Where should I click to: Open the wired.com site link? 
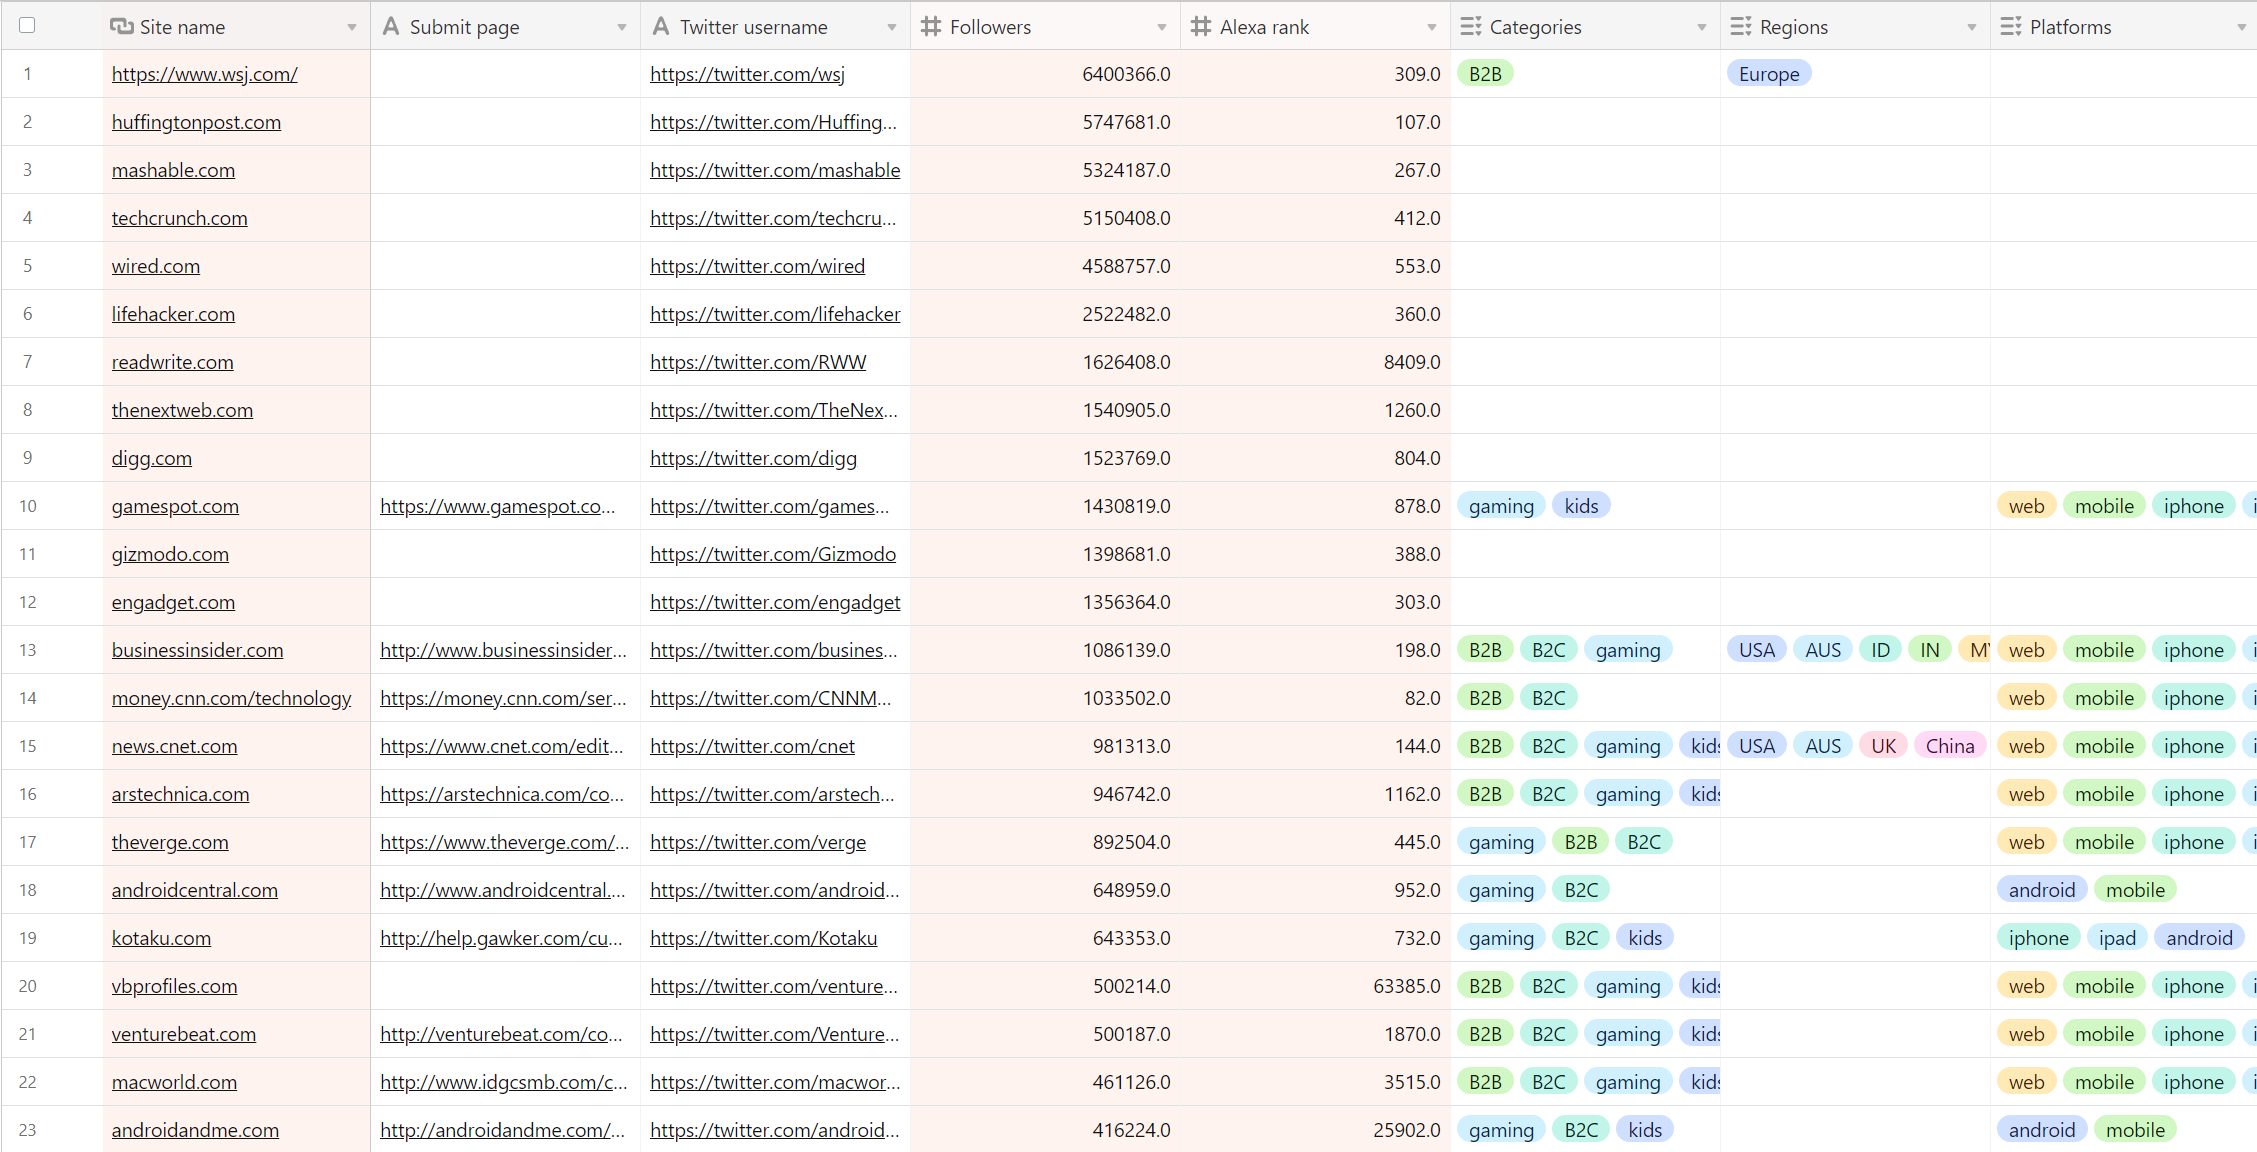[156, 266]
